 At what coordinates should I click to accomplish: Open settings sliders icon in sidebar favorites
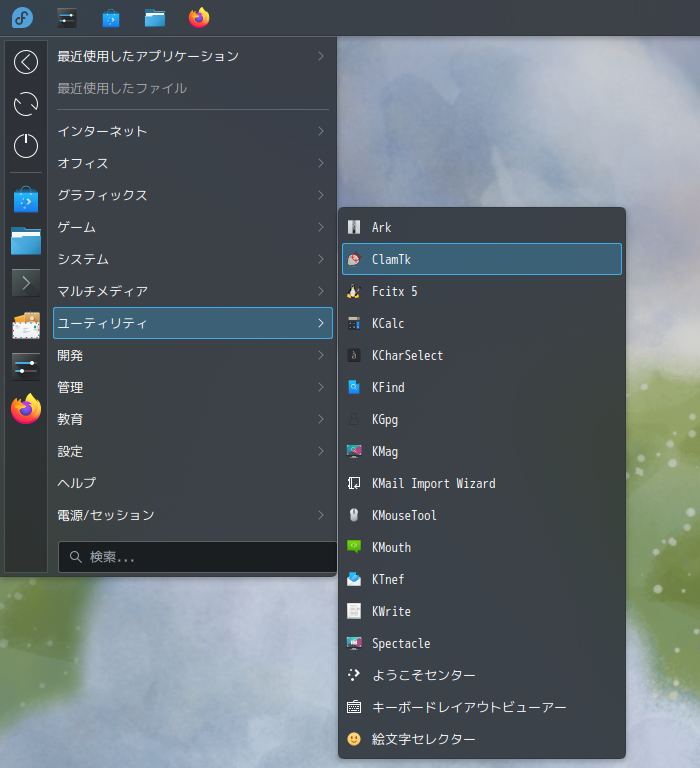pyautogui.click(x=26, y=367)
